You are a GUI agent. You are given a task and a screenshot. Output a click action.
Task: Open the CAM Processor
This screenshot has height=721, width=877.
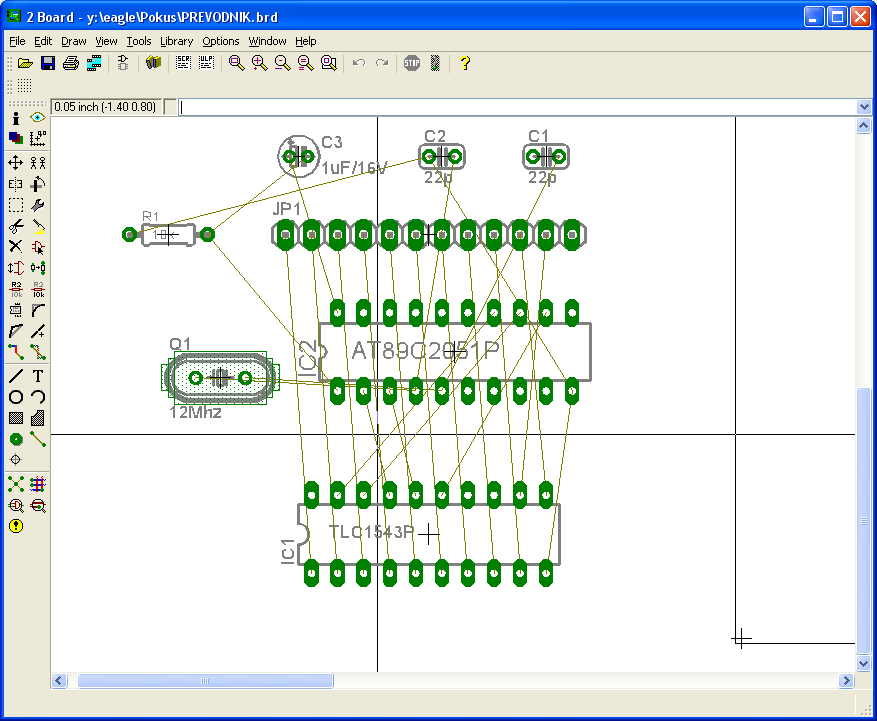94,63
